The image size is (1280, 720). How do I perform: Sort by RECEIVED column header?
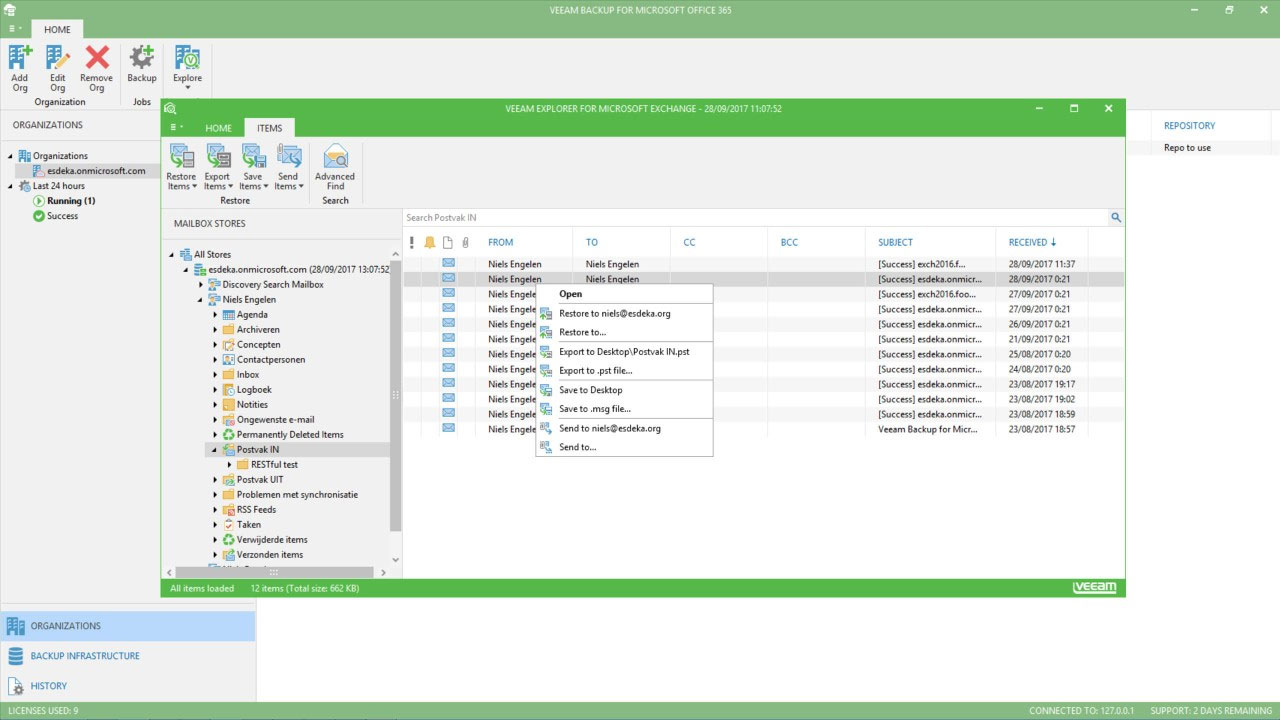[1032, 242]
